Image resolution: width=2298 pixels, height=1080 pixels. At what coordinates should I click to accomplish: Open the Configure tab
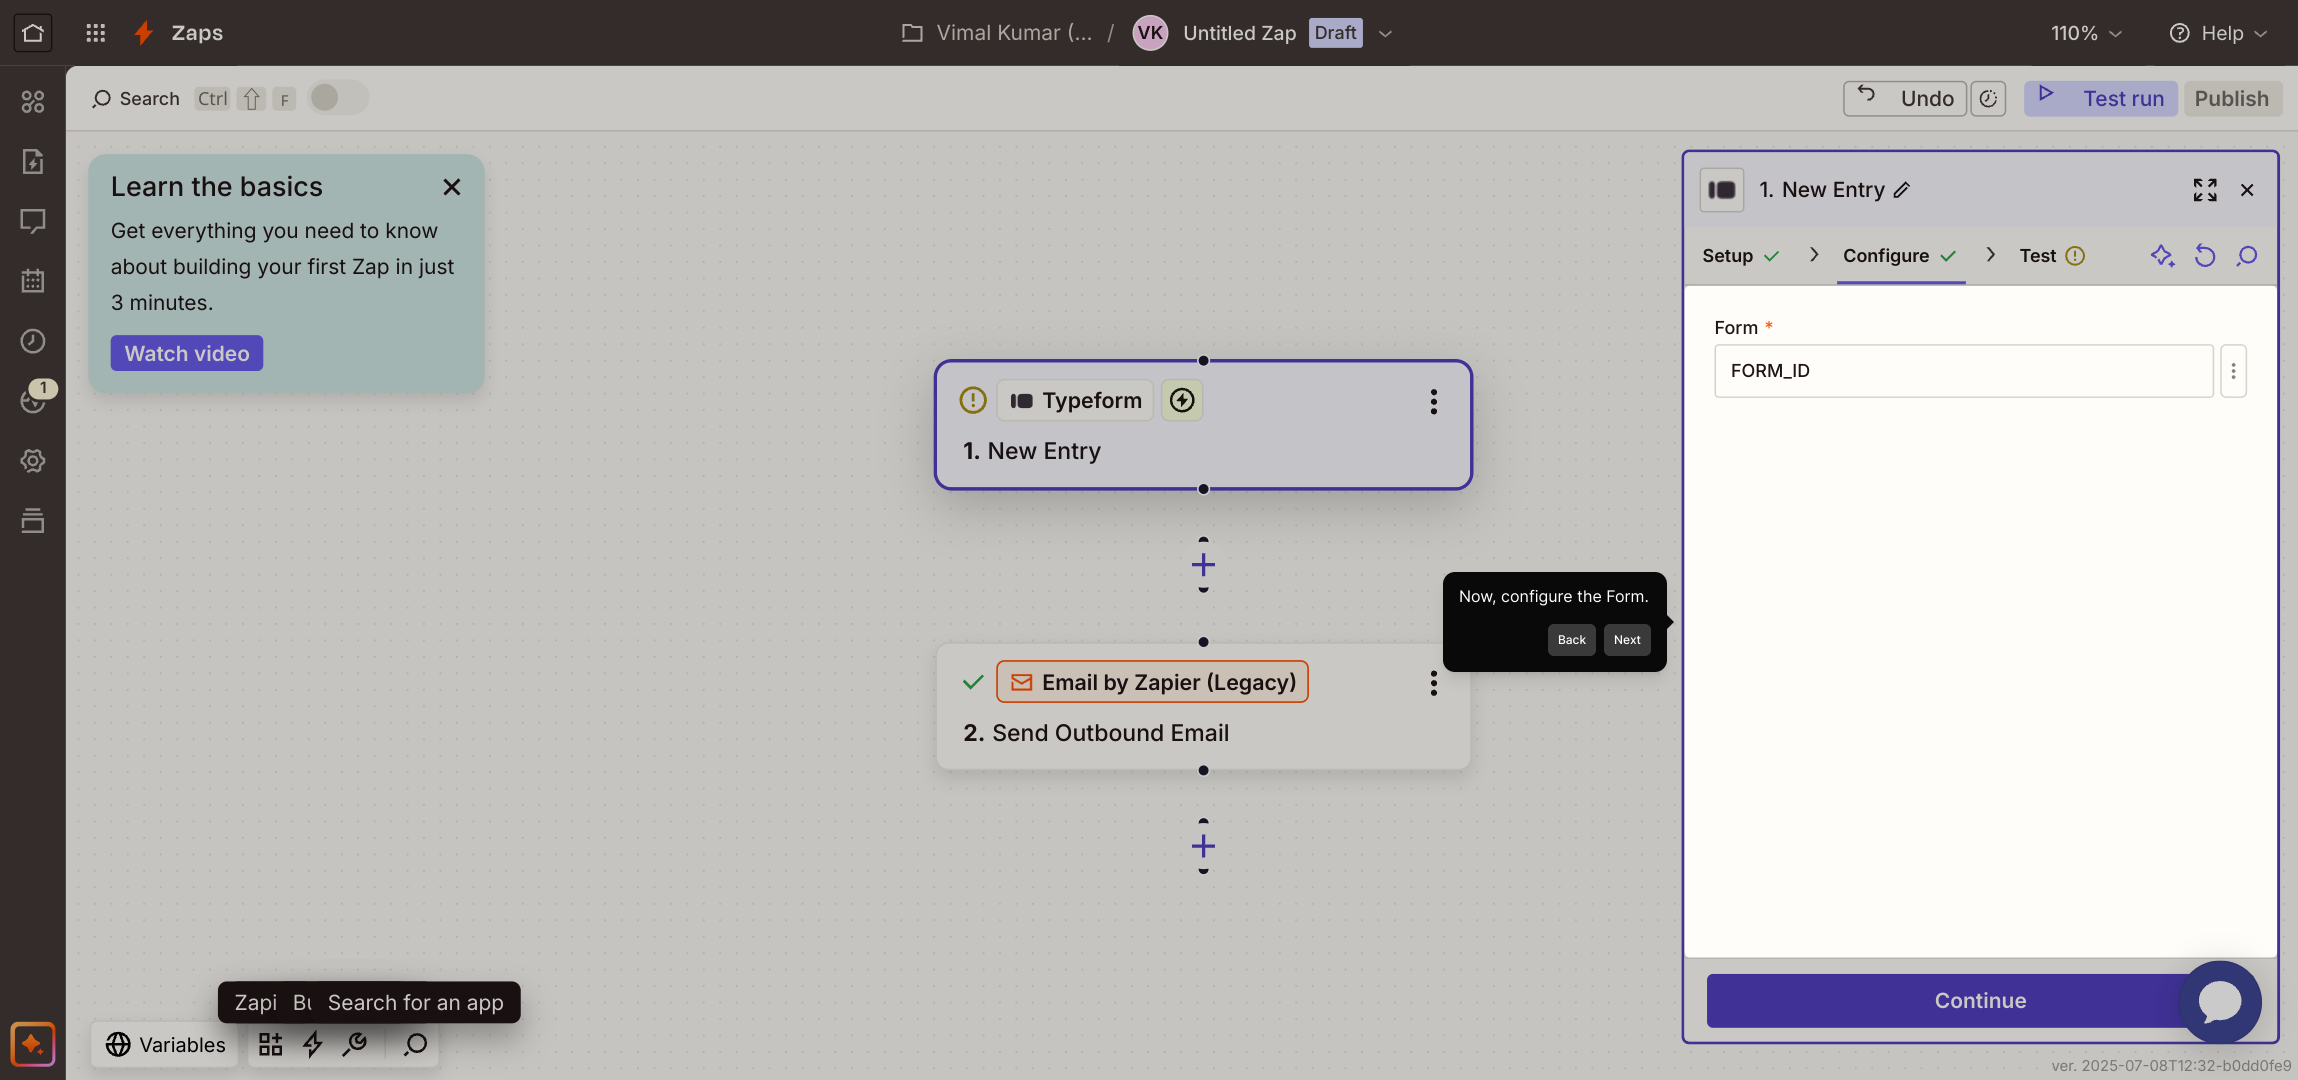(1899, 256)
